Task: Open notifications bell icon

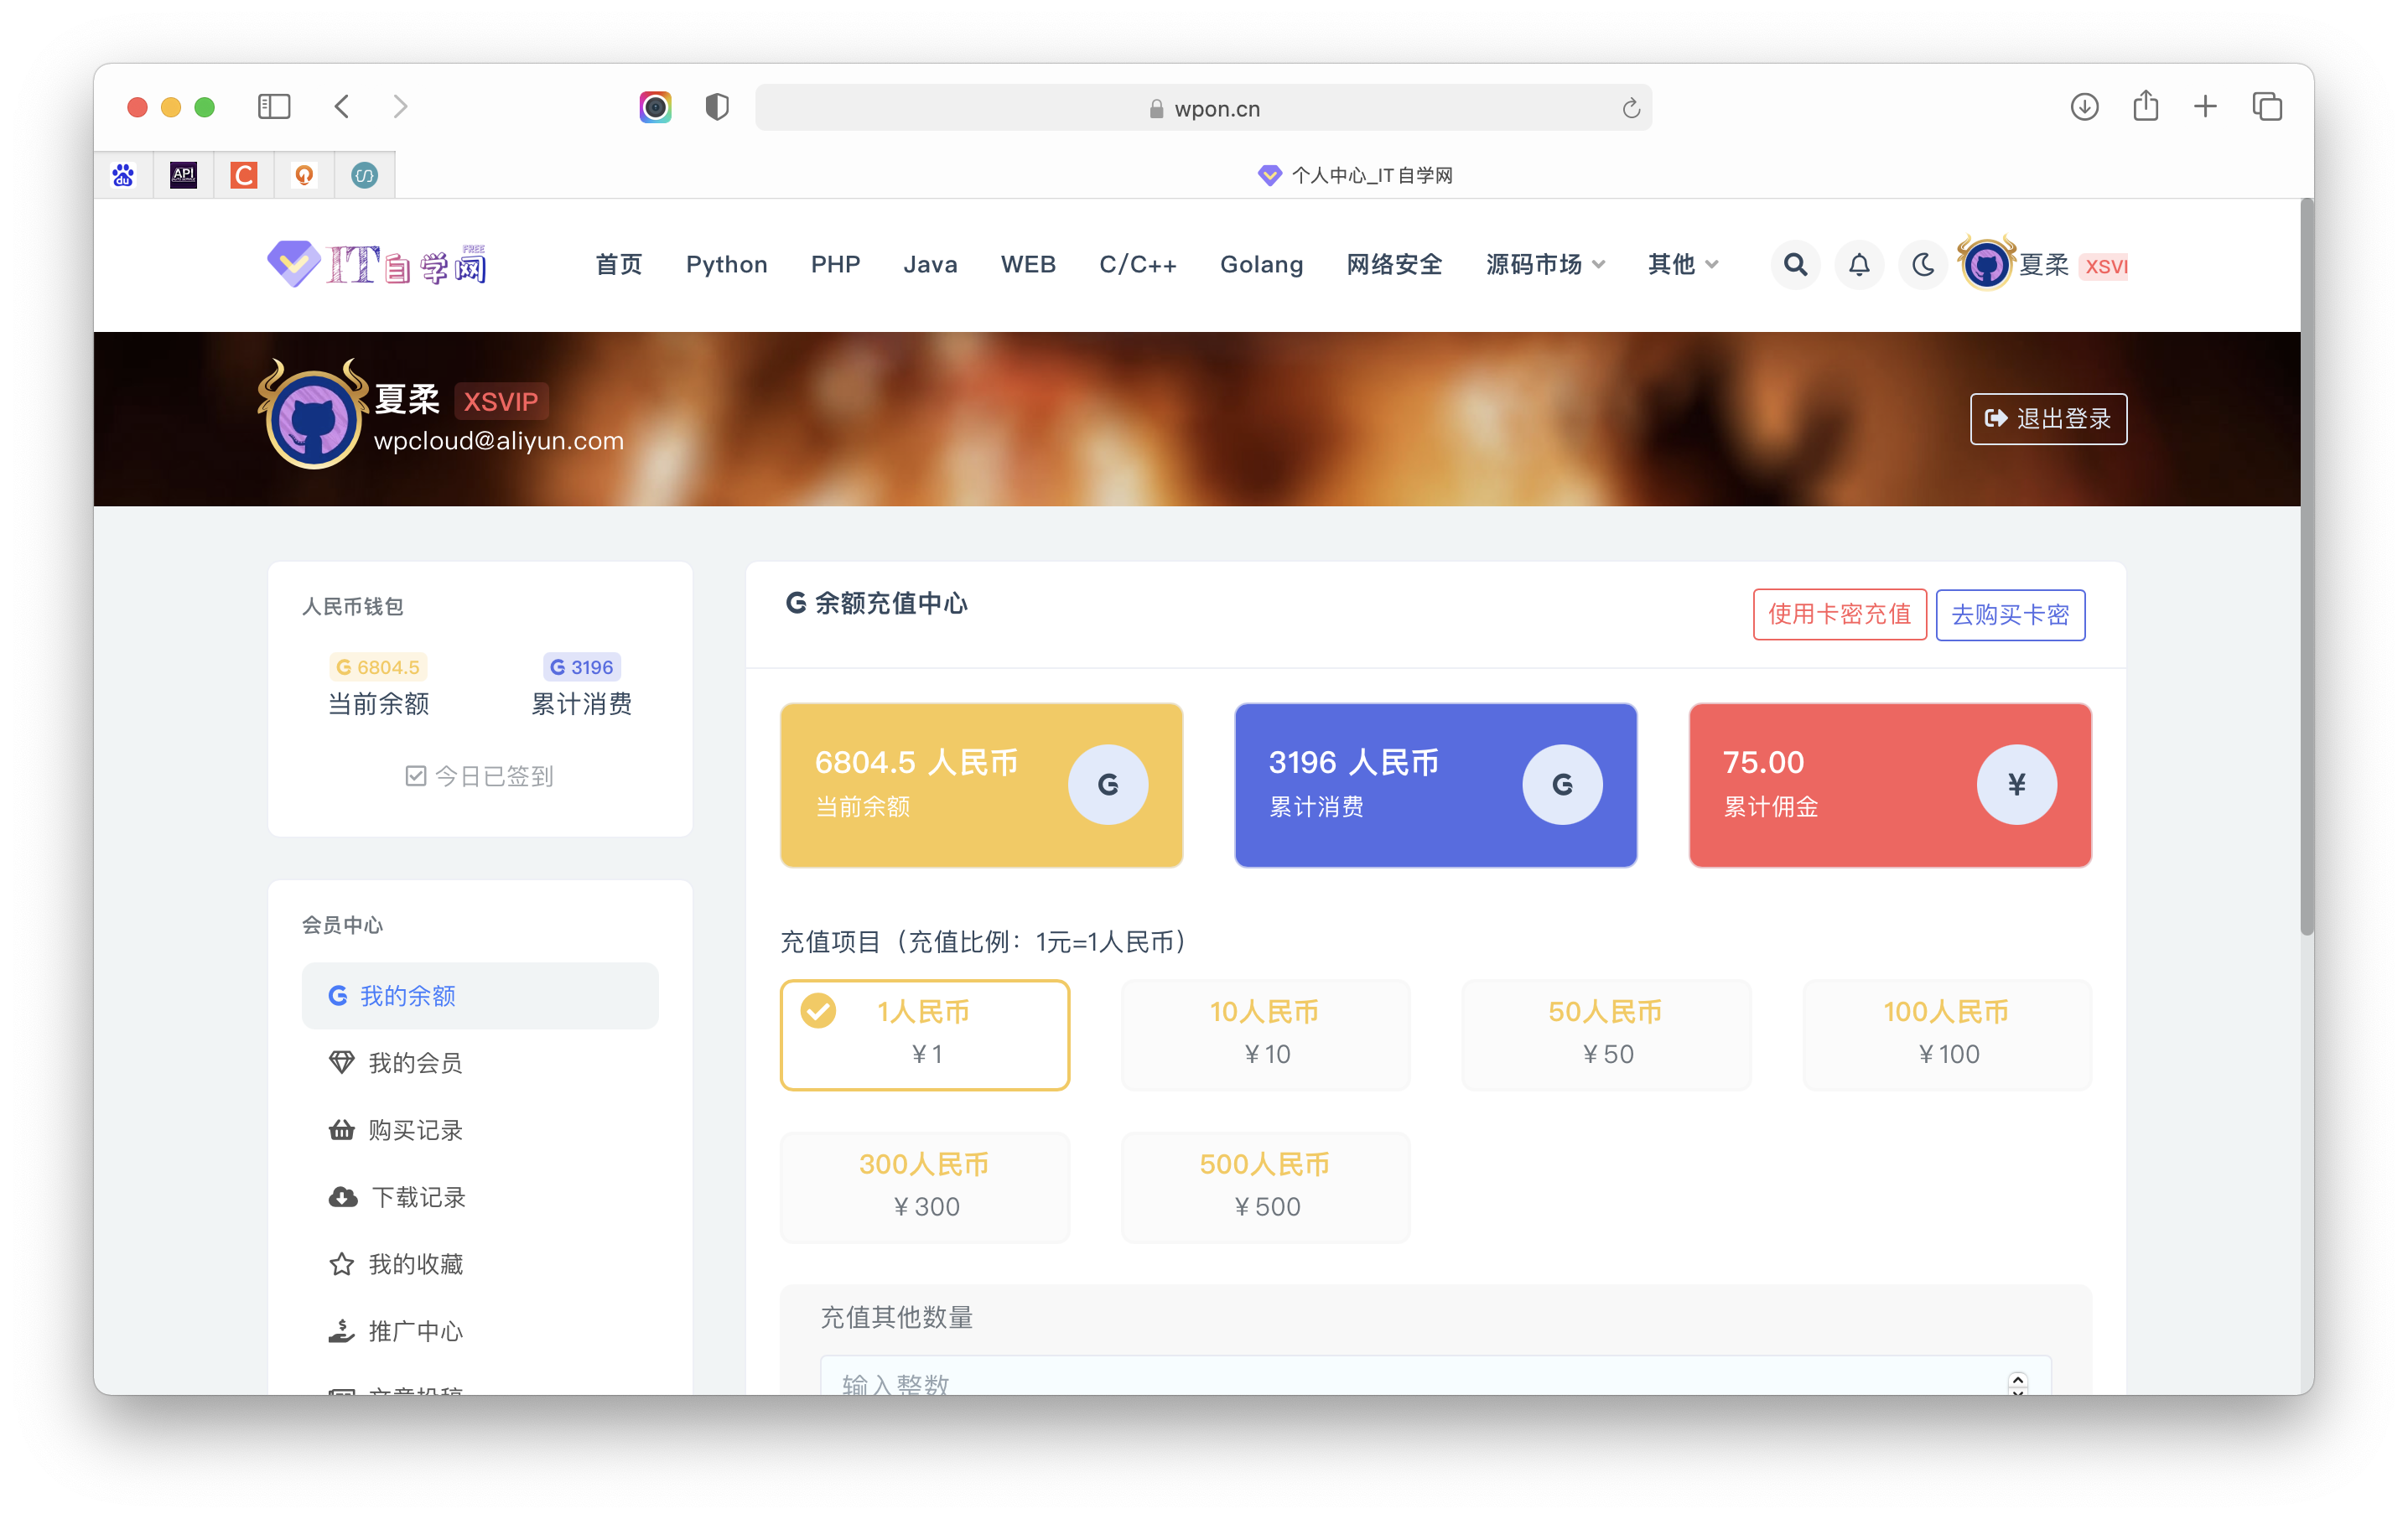Action: coord(1858,265)
